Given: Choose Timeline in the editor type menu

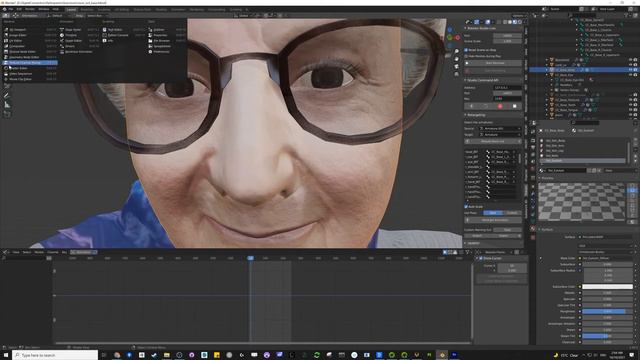Looking at the screenshot, I should 79,35.
